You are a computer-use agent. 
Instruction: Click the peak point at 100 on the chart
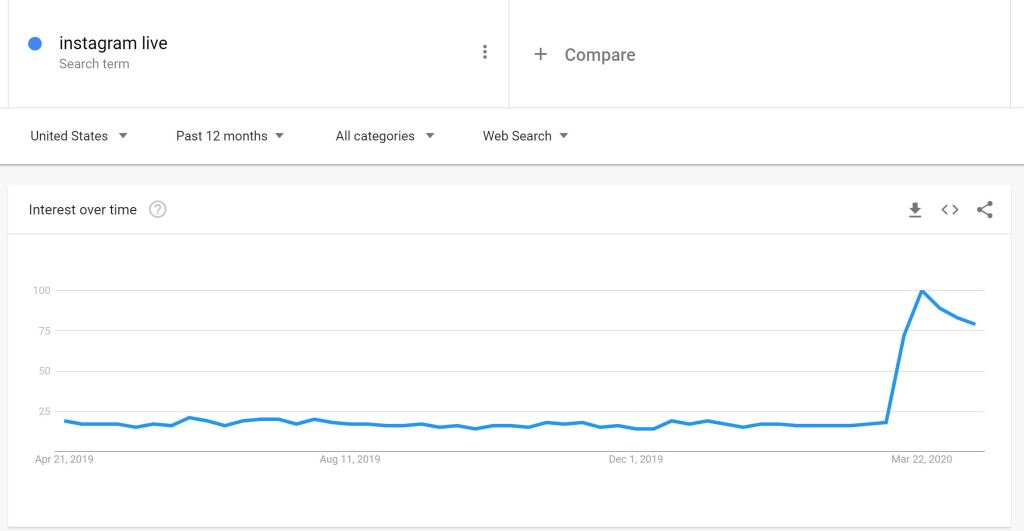point(921,291)
